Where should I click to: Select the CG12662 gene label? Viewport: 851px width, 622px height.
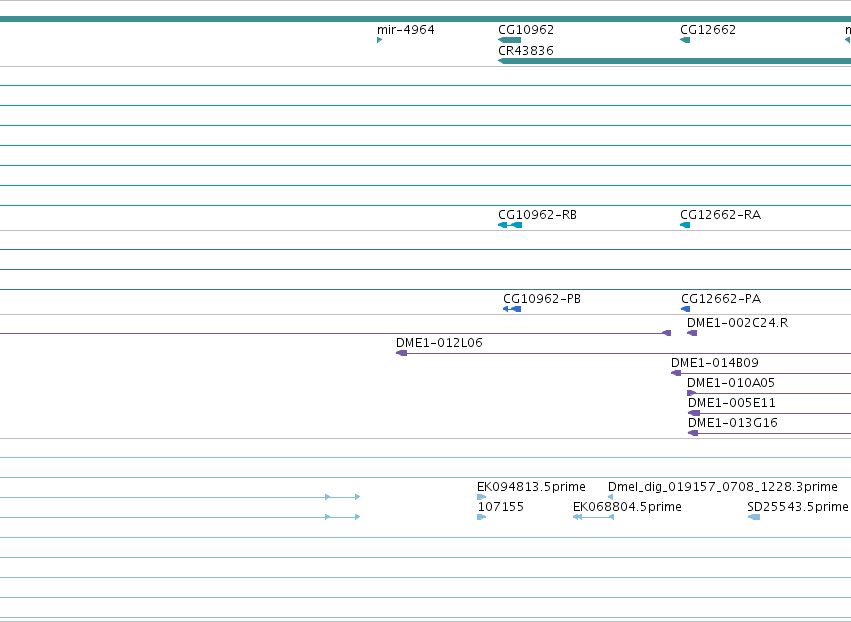pyautogui.click(x=708, y=30)
